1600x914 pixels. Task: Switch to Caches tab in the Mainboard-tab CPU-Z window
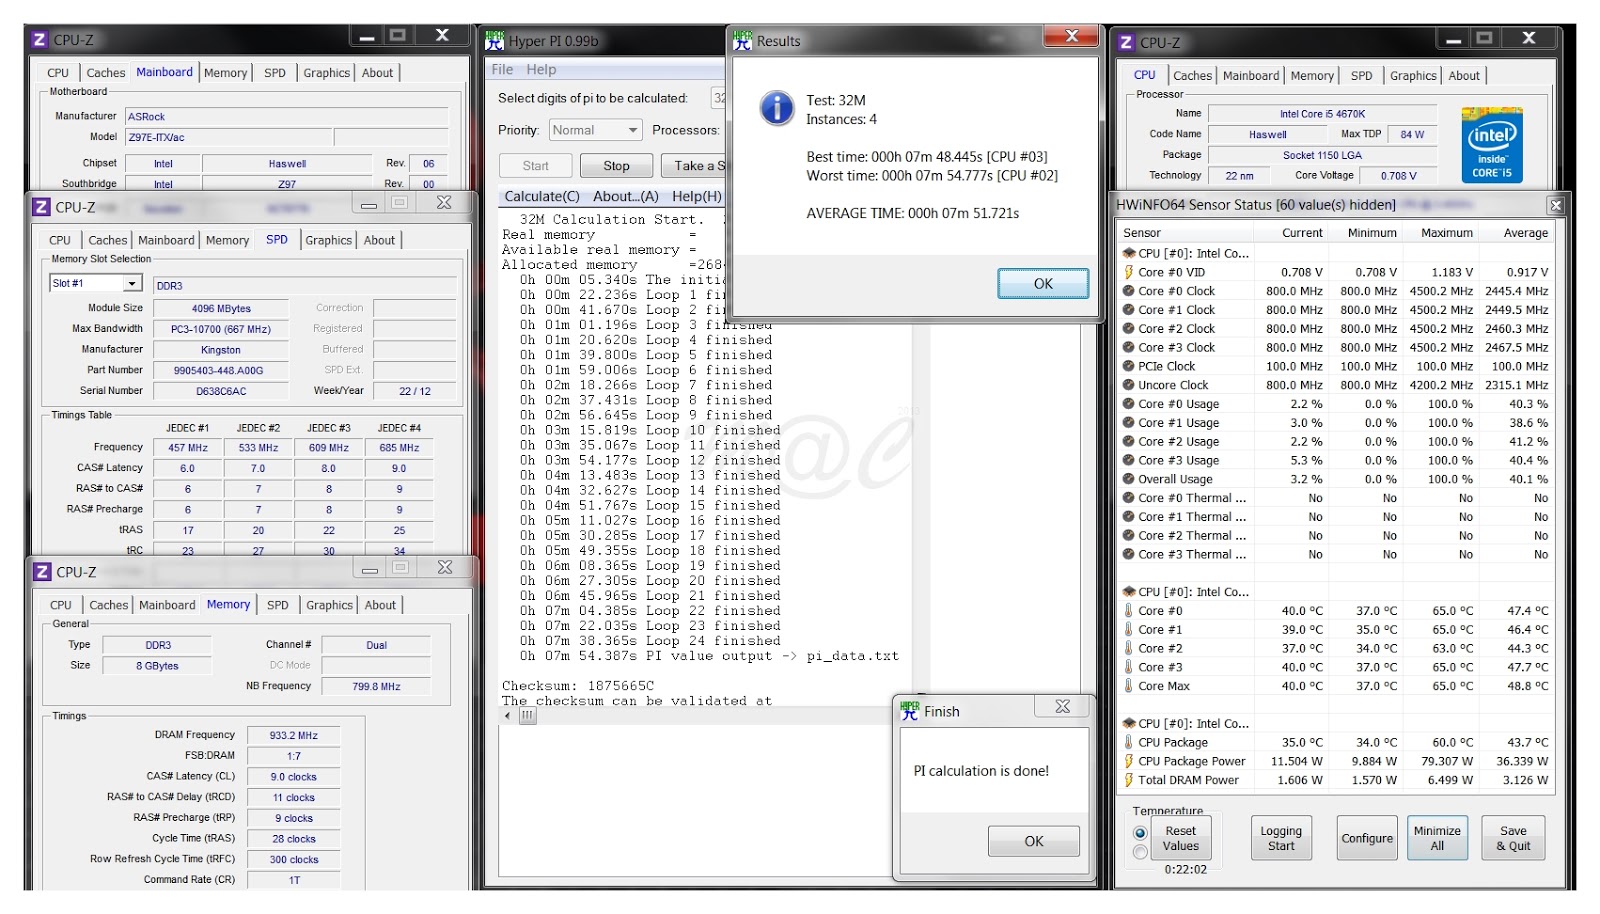coord(106,73)
